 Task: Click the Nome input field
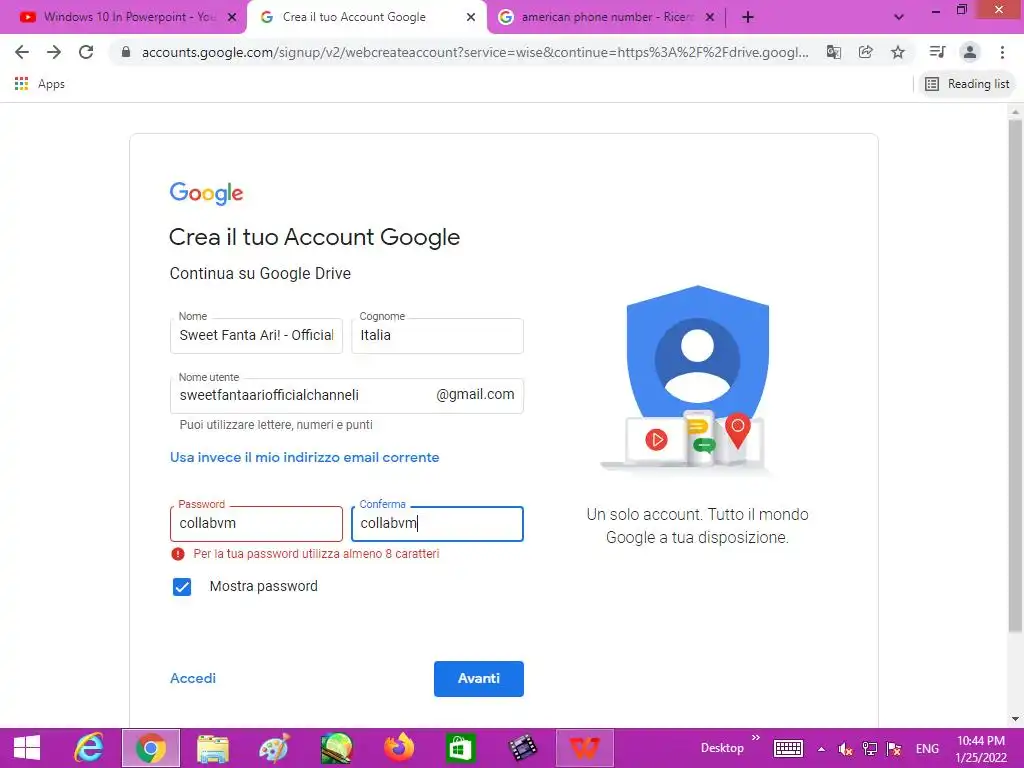click(256, 336)
